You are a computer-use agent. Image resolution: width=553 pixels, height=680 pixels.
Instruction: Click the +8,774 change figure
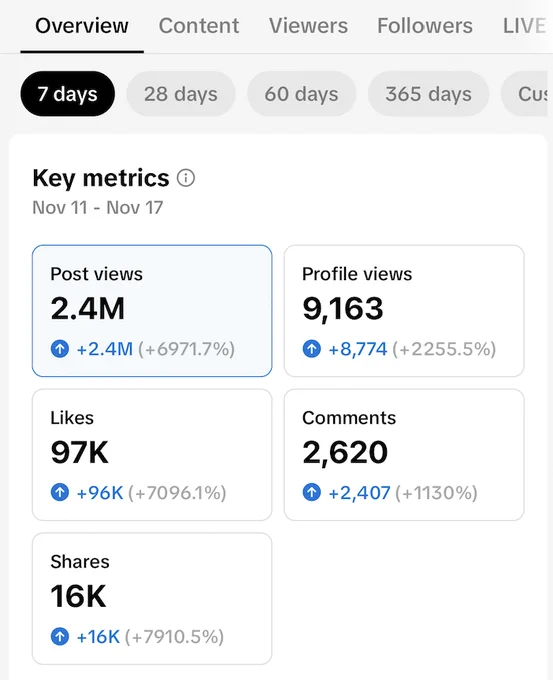coord(358,349)
